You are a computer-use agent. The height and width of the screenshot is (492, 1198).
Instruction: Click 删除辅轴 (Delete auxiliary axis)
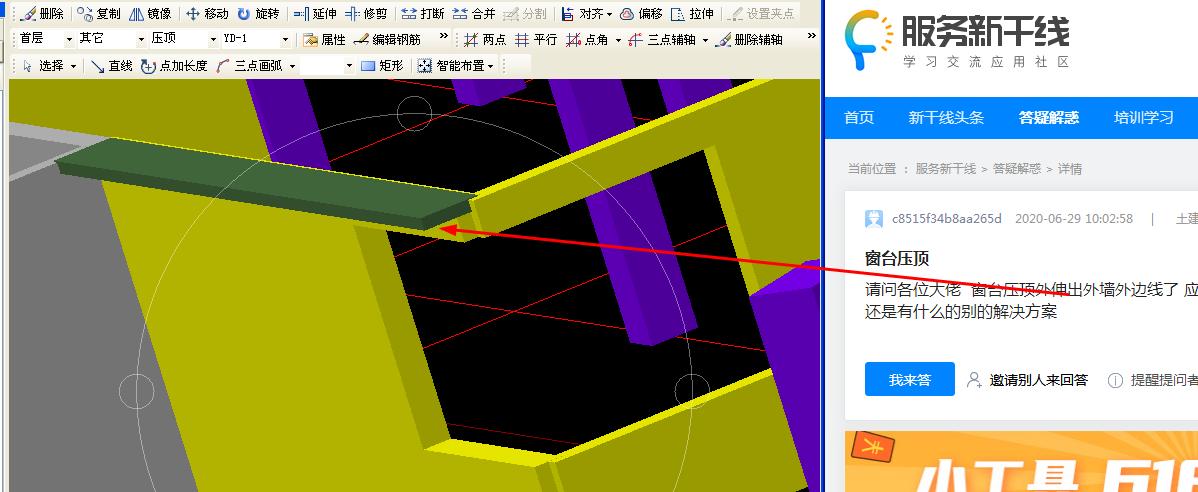click(x=750, y=40)
